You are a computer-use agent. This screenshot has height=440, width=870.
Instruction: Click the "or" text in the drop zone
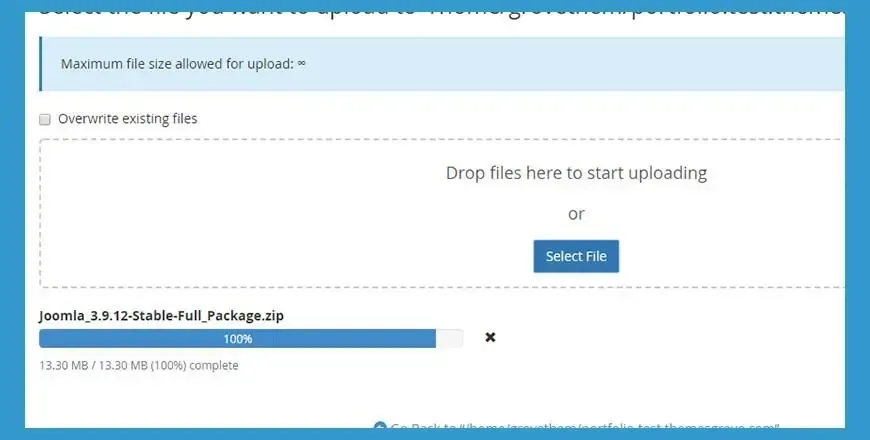tap(576, 214)
